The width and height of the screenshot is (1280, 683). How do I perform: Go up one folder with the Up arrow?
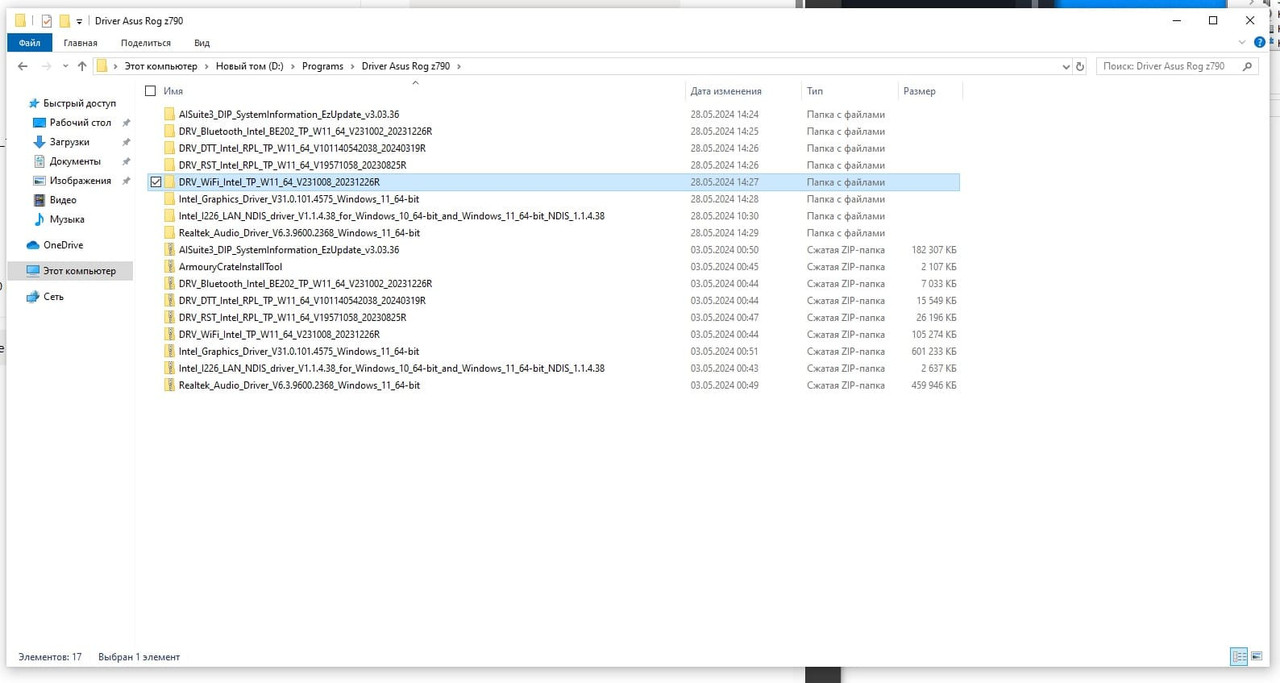(x=82, y=66)
